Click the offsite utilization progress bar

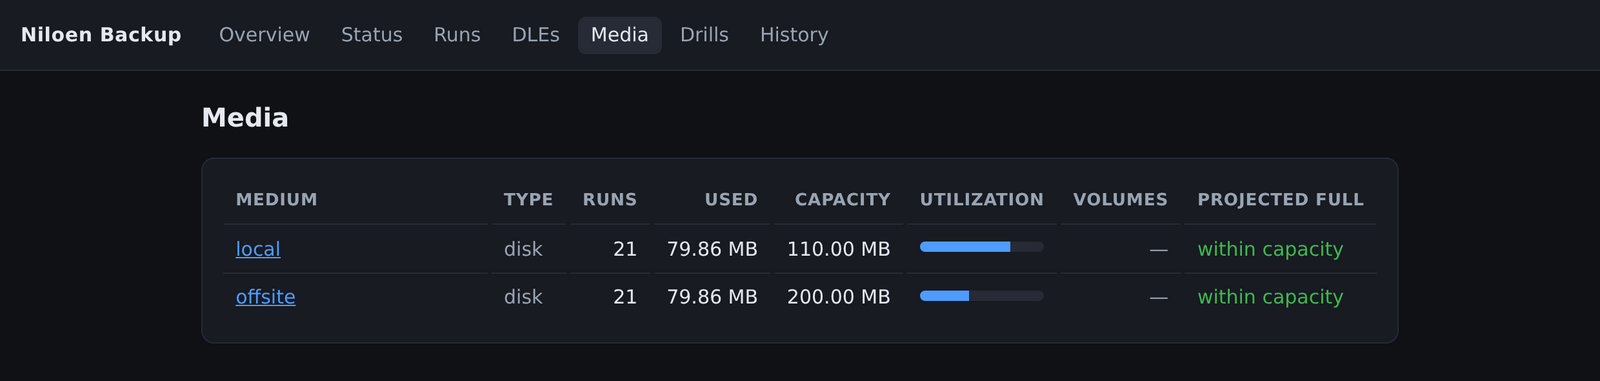point(981,296)
